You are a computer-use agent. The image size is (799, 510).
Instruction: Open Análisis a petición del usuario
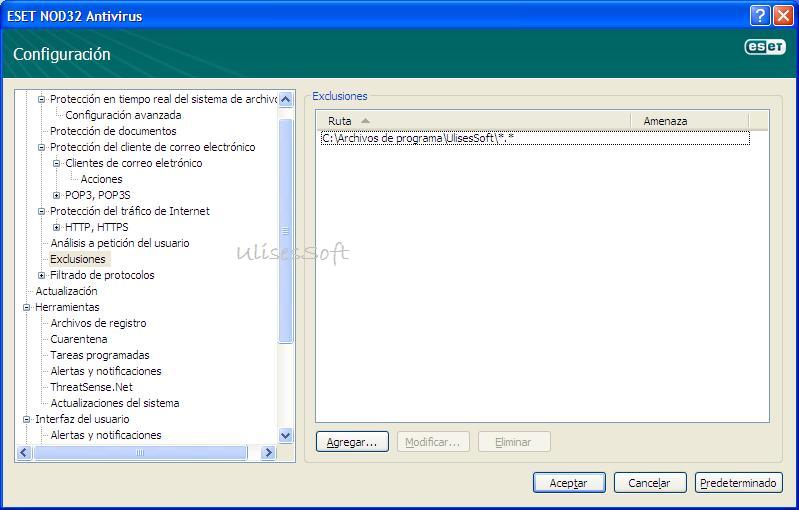tap(120, 243)
